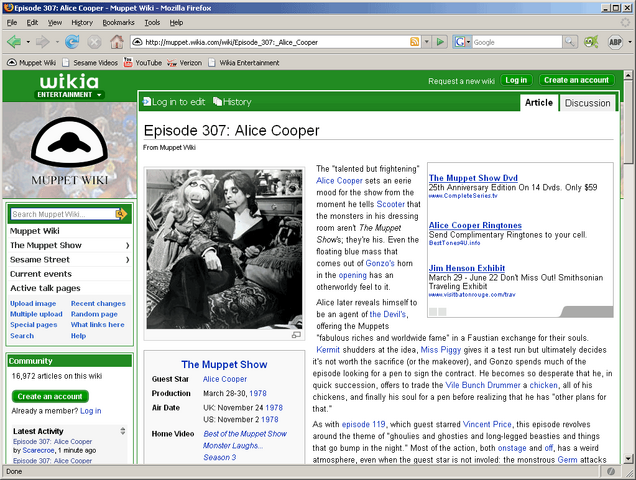The width and height of the screenshot is (636, 480).
Task: Open Vincent Price link
Action: 487,424
